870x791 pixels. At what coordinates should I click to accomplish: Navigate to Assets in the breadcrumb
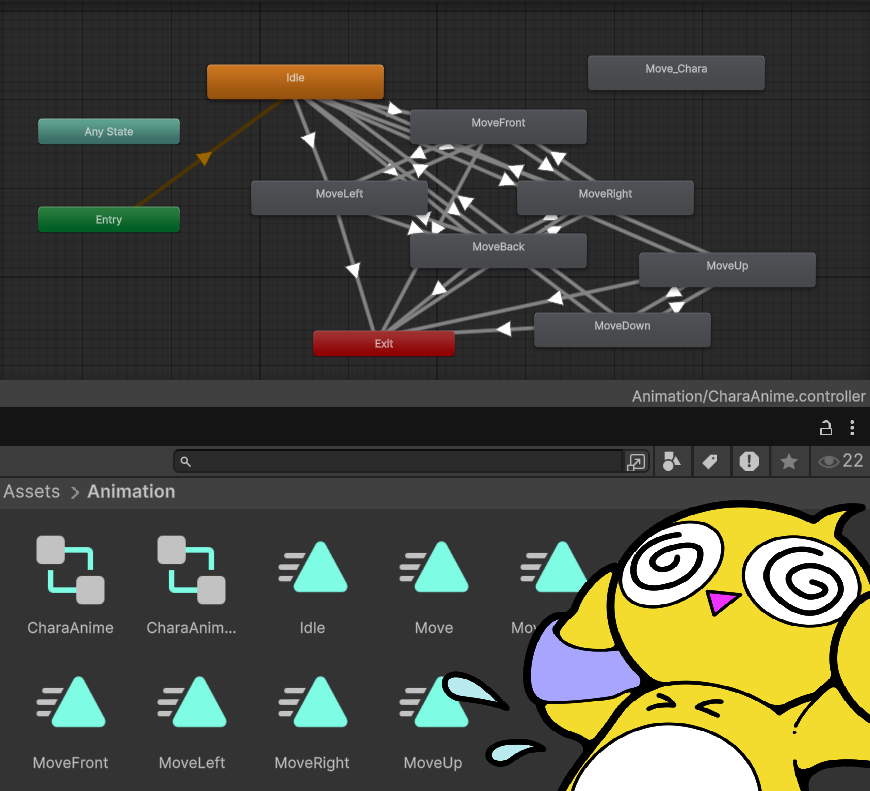coord(31,492)
